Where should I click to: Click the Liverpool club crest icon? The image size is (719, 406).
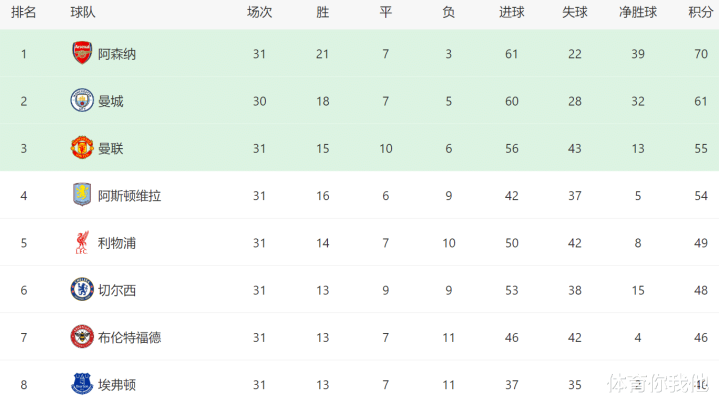click(x=82, y=242)
